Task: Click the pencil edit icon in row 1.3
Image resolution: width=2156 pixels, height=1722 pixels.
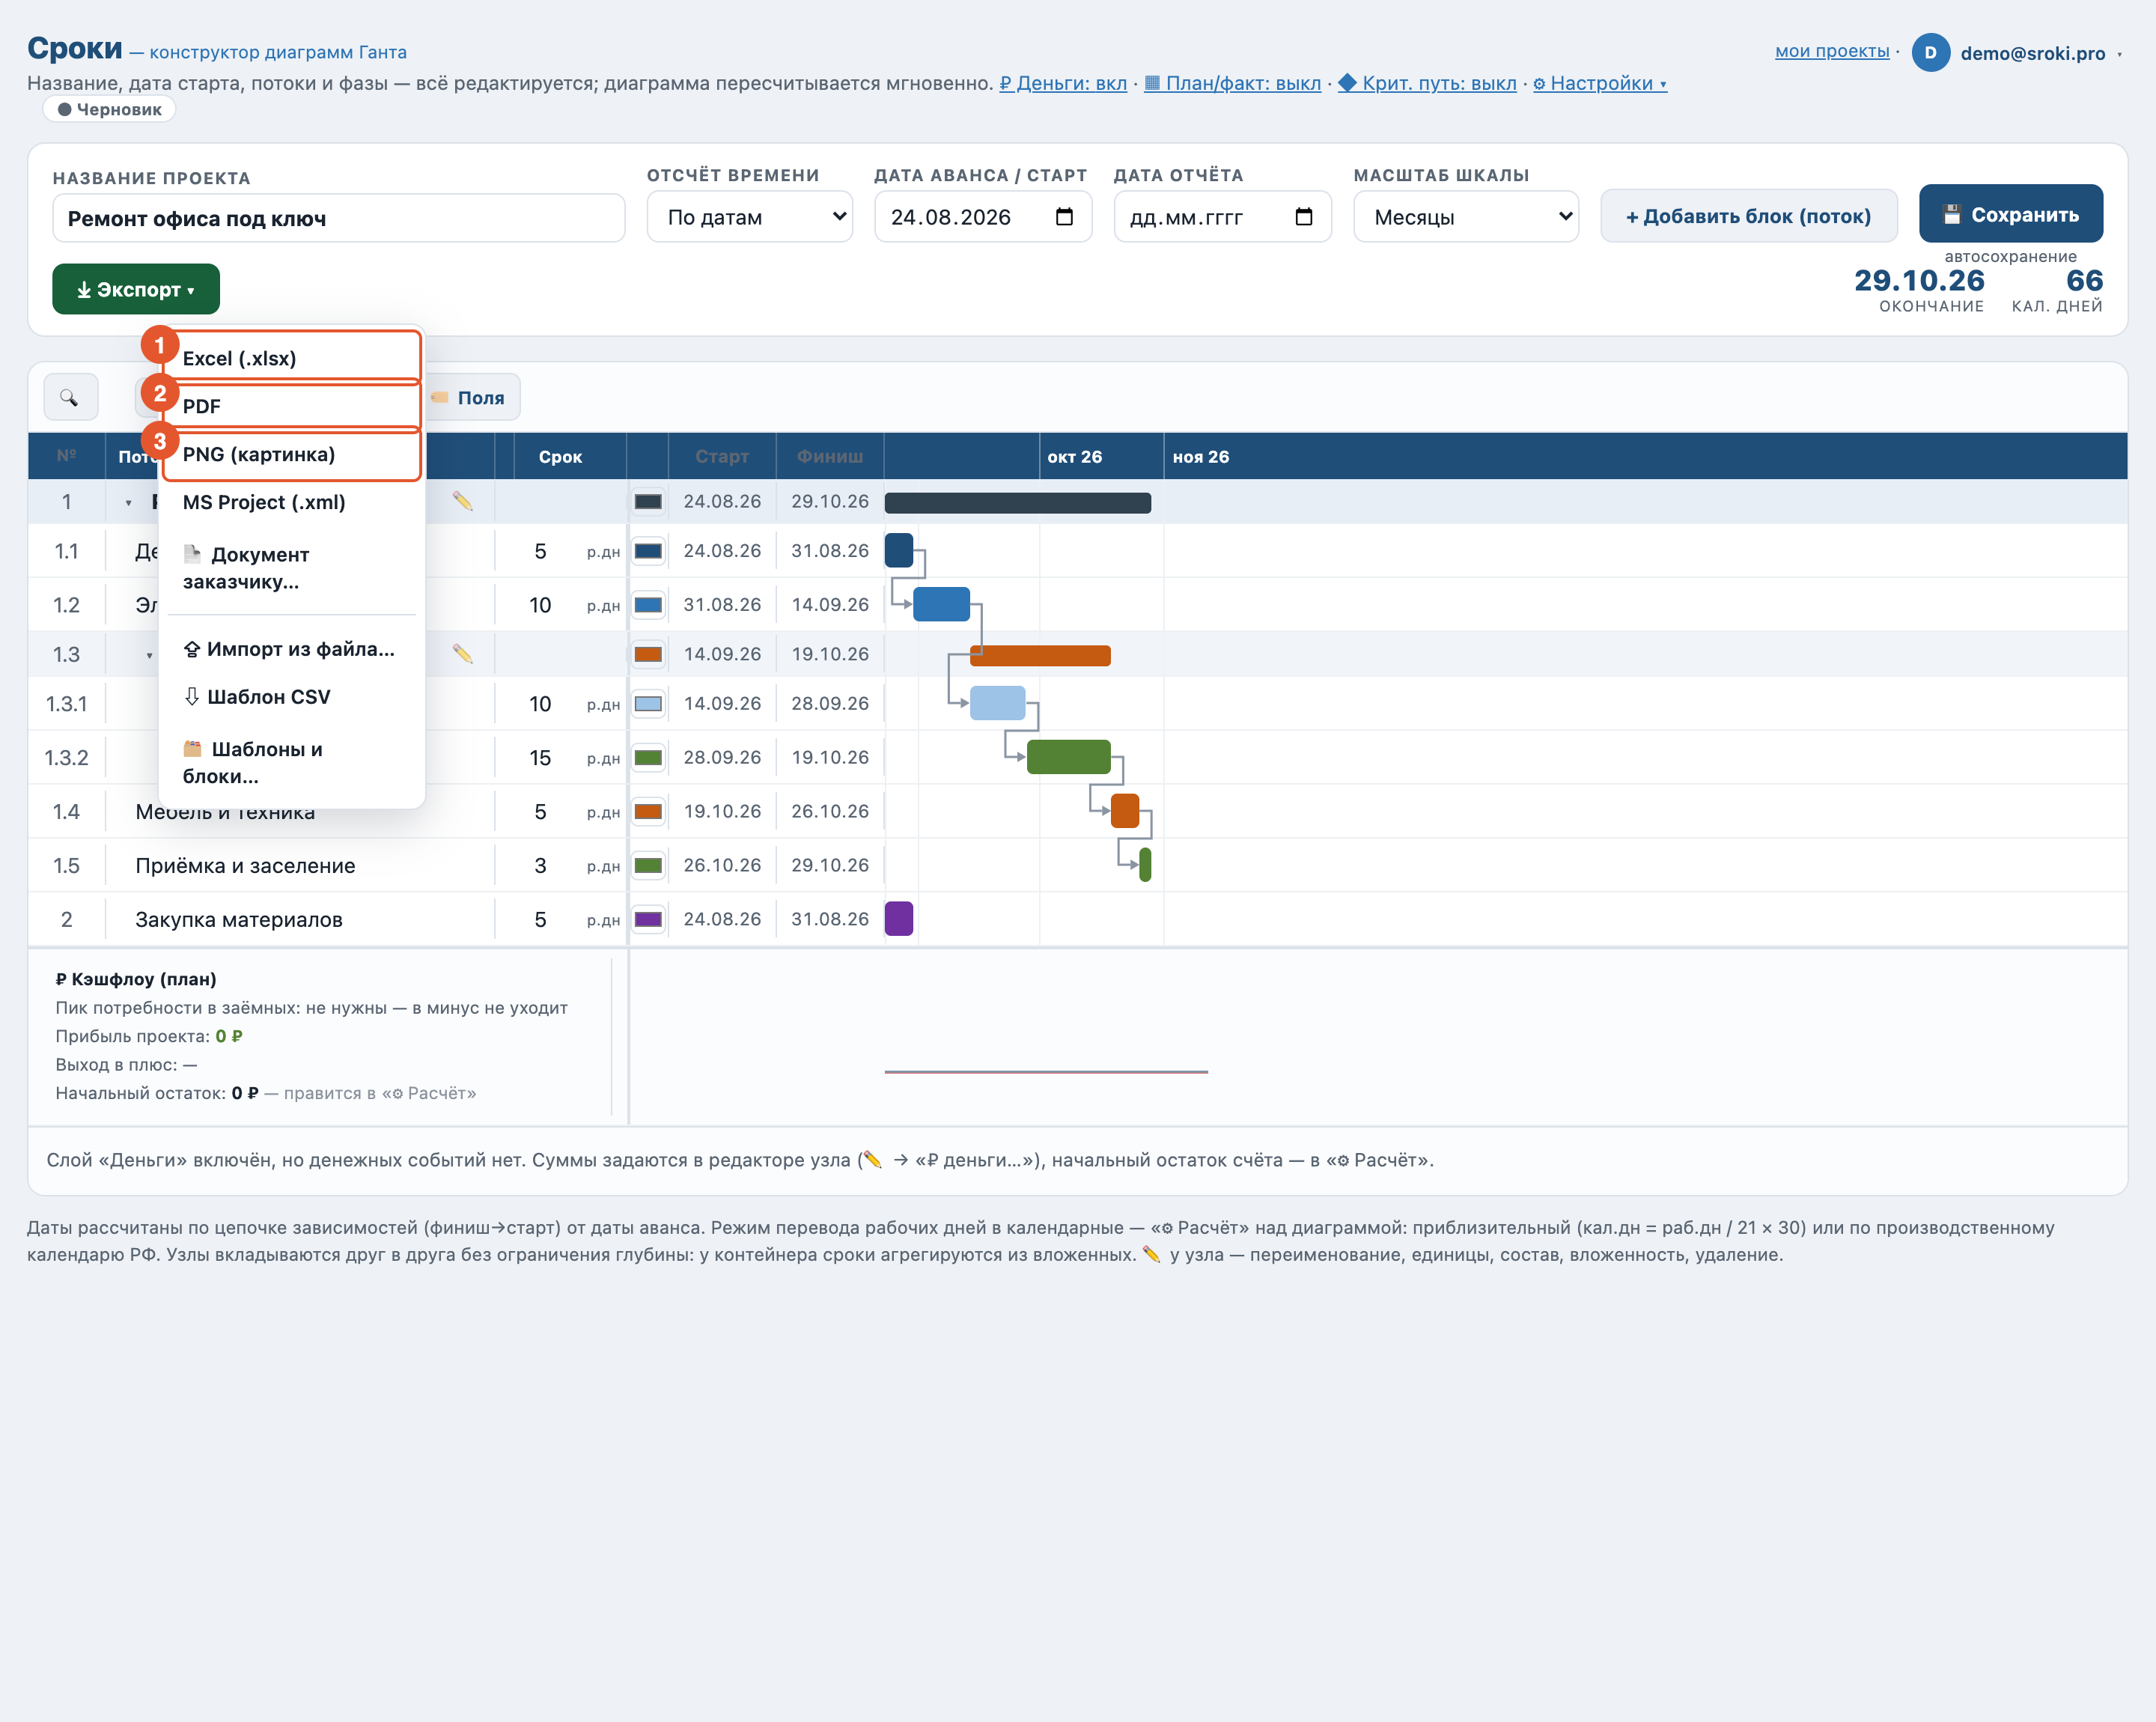Action: [x=462, y=654]
